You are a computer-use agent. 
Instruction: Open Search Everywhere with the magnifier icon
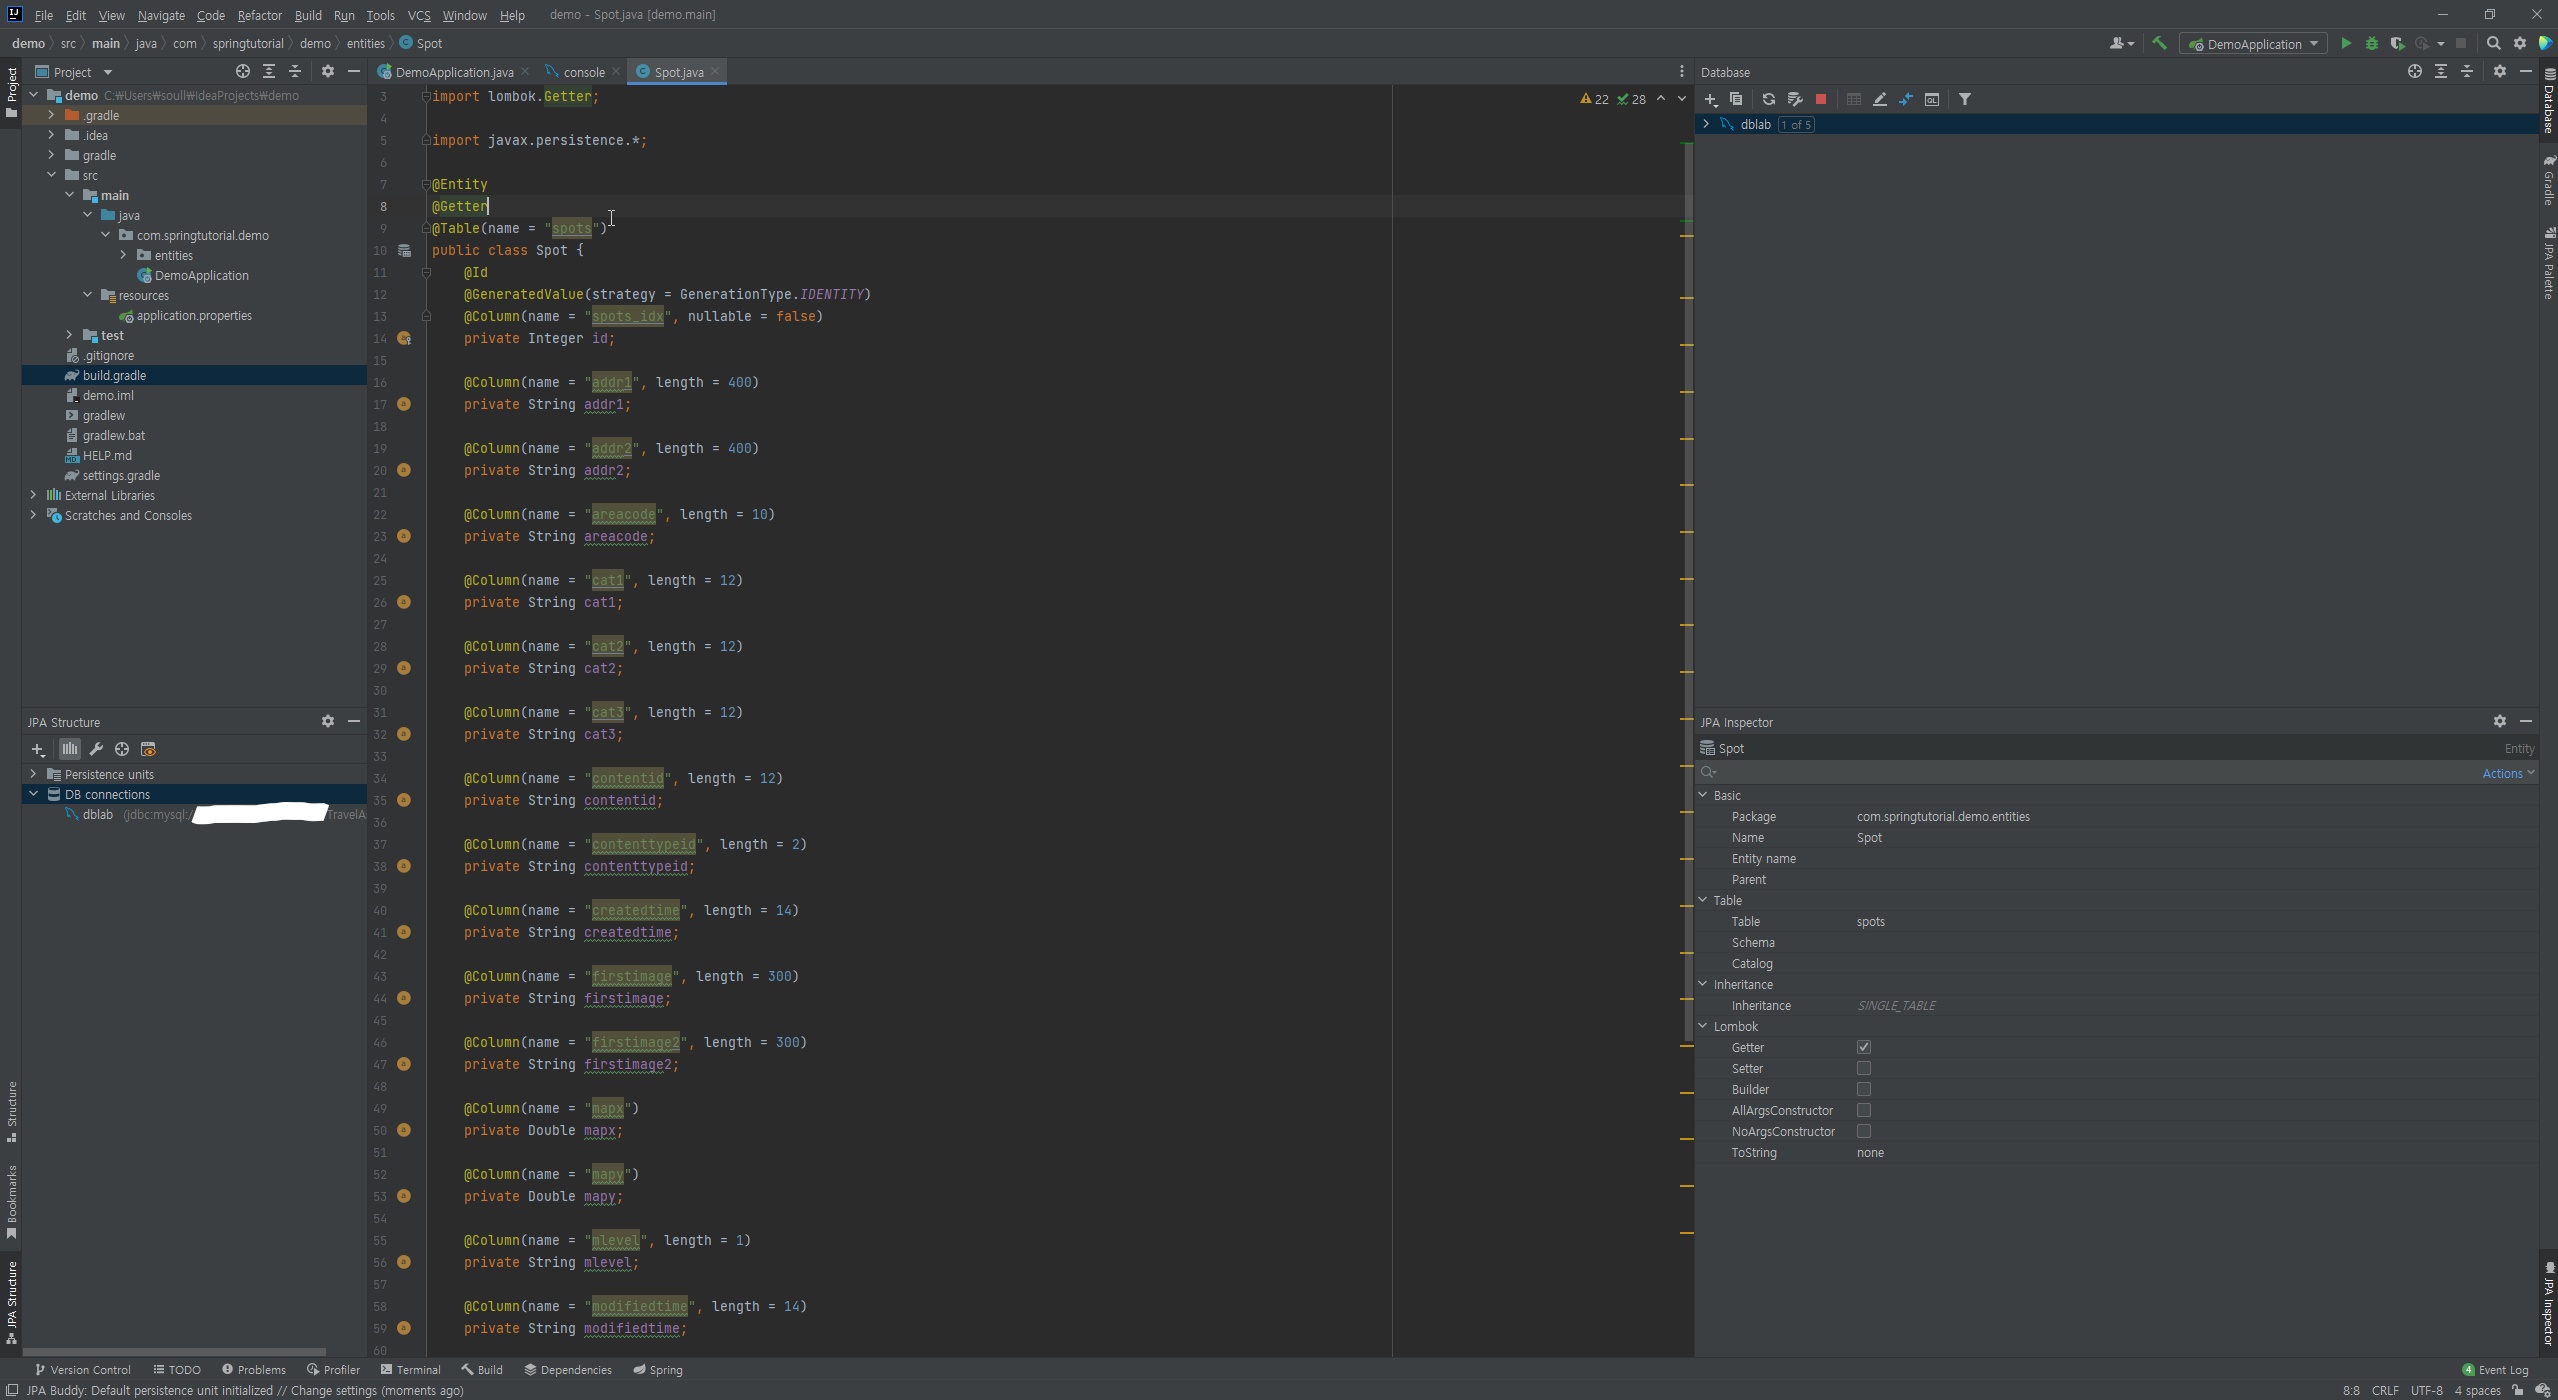2493,44
